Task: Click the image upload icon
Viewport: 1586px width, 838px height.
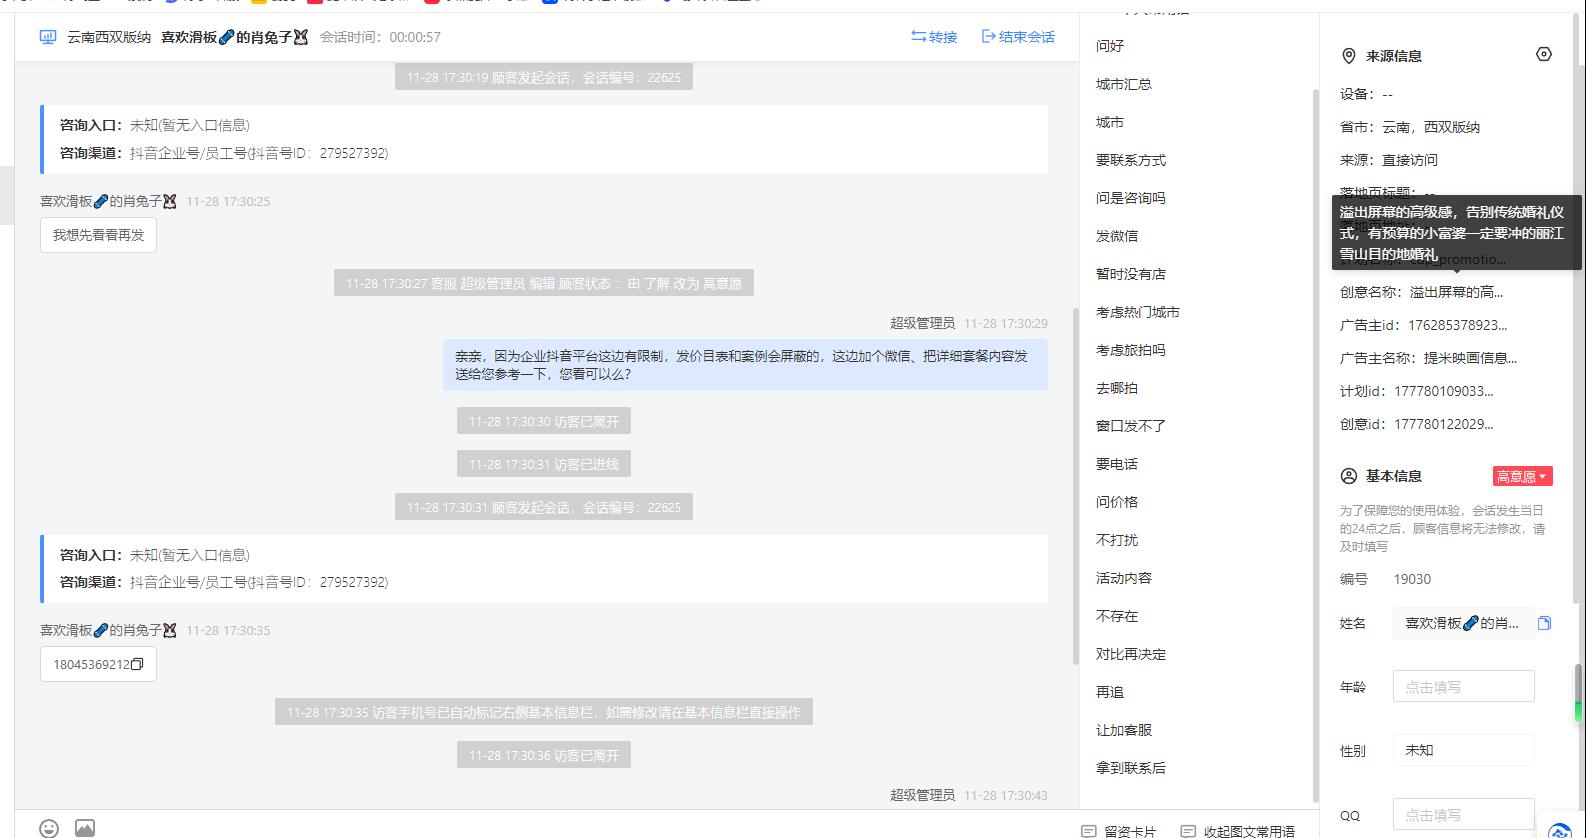Action: coord(85,828)
